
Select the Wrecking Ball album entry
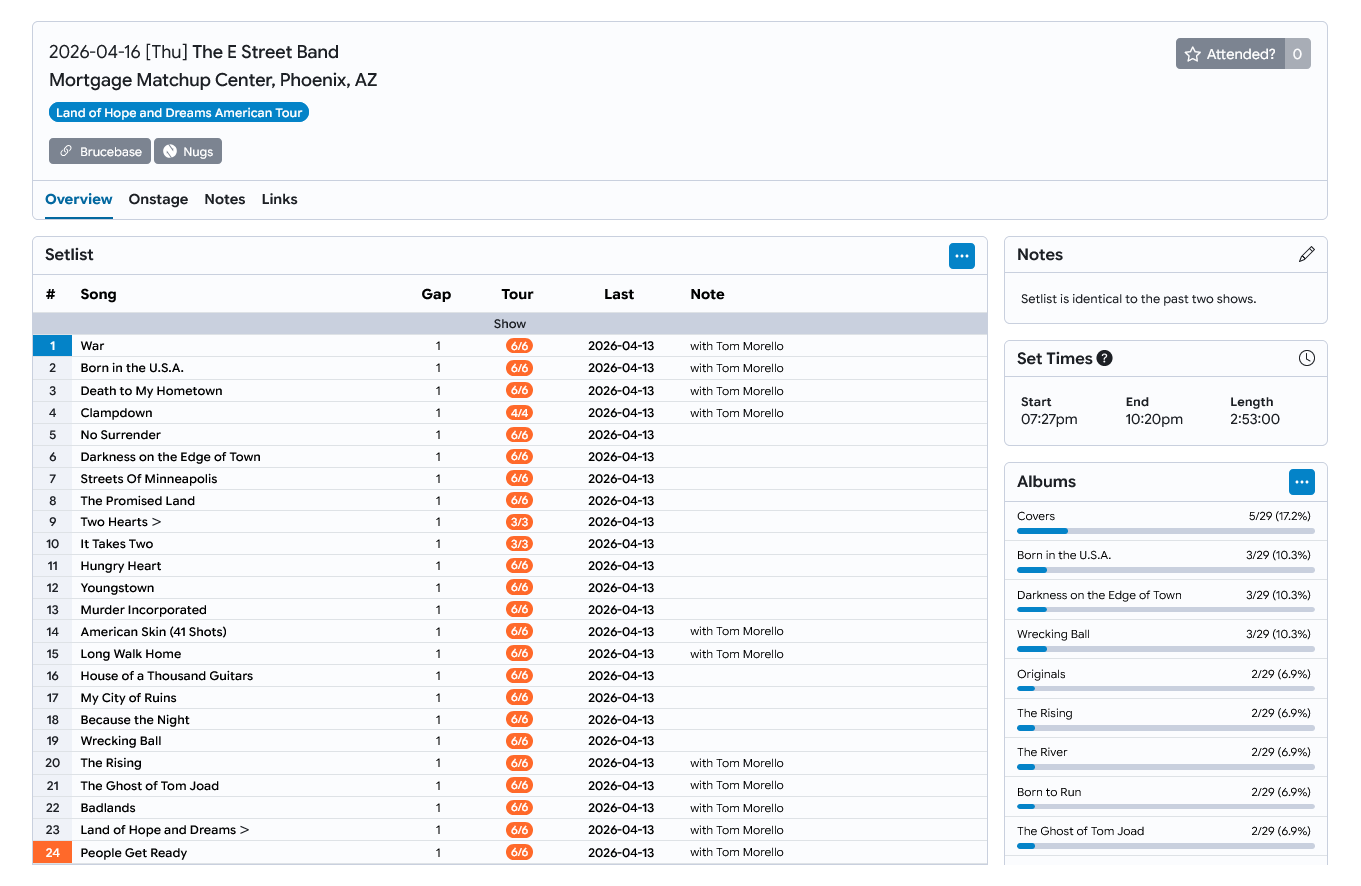point(1053,634)
